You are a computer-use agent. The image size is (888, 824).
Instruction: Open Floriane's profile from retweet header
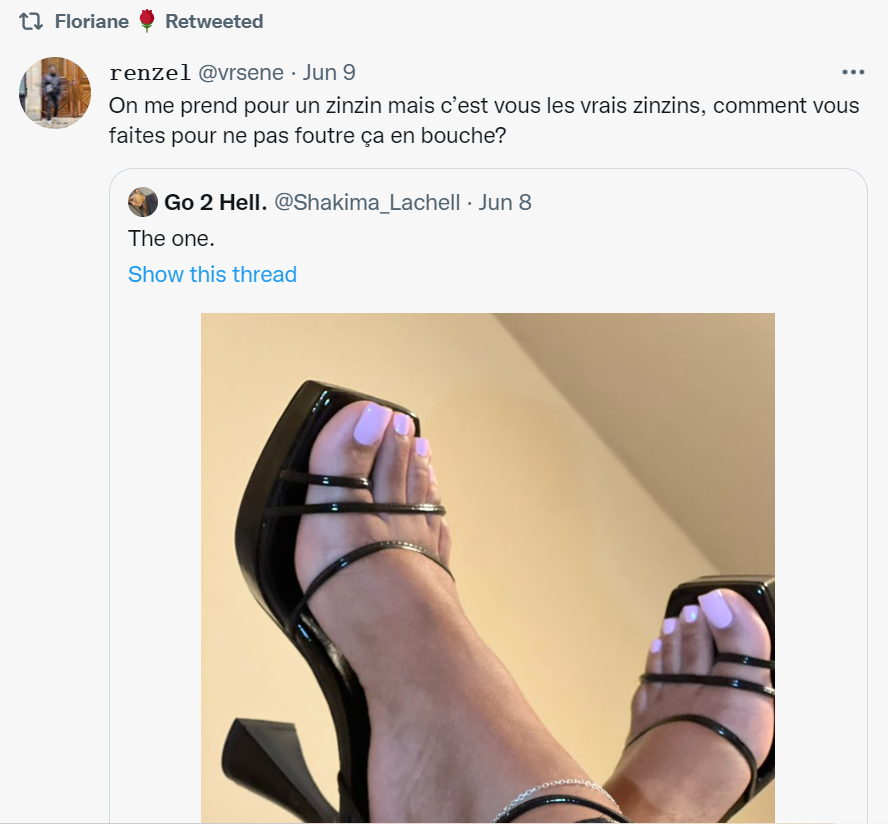click(92, 22)
